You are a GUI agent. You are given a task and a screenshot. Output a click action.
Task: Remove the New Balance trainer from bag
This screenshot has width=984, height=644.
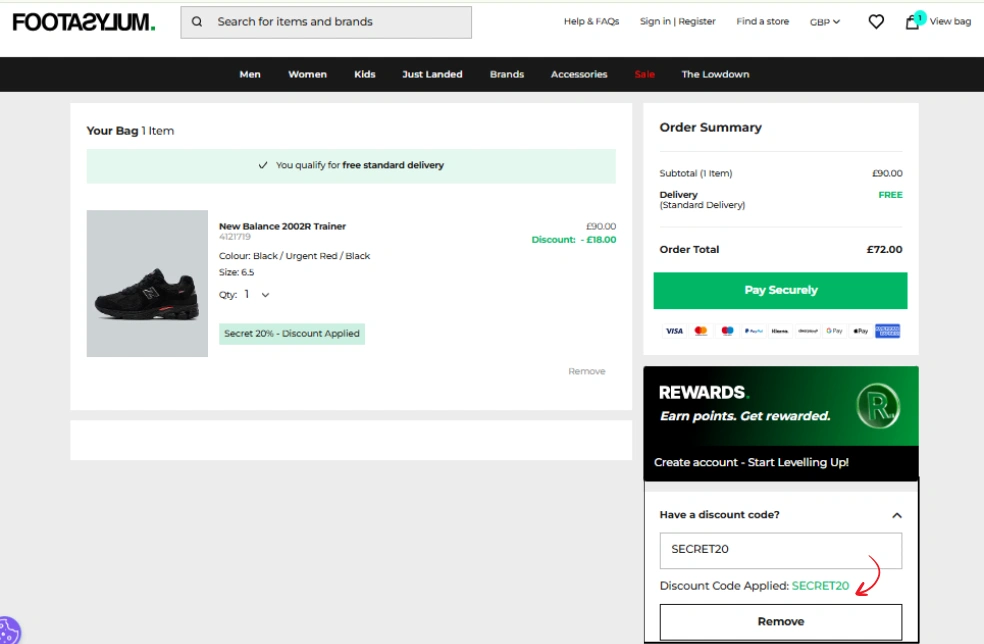pyautogui.click(x=587, y=372)
